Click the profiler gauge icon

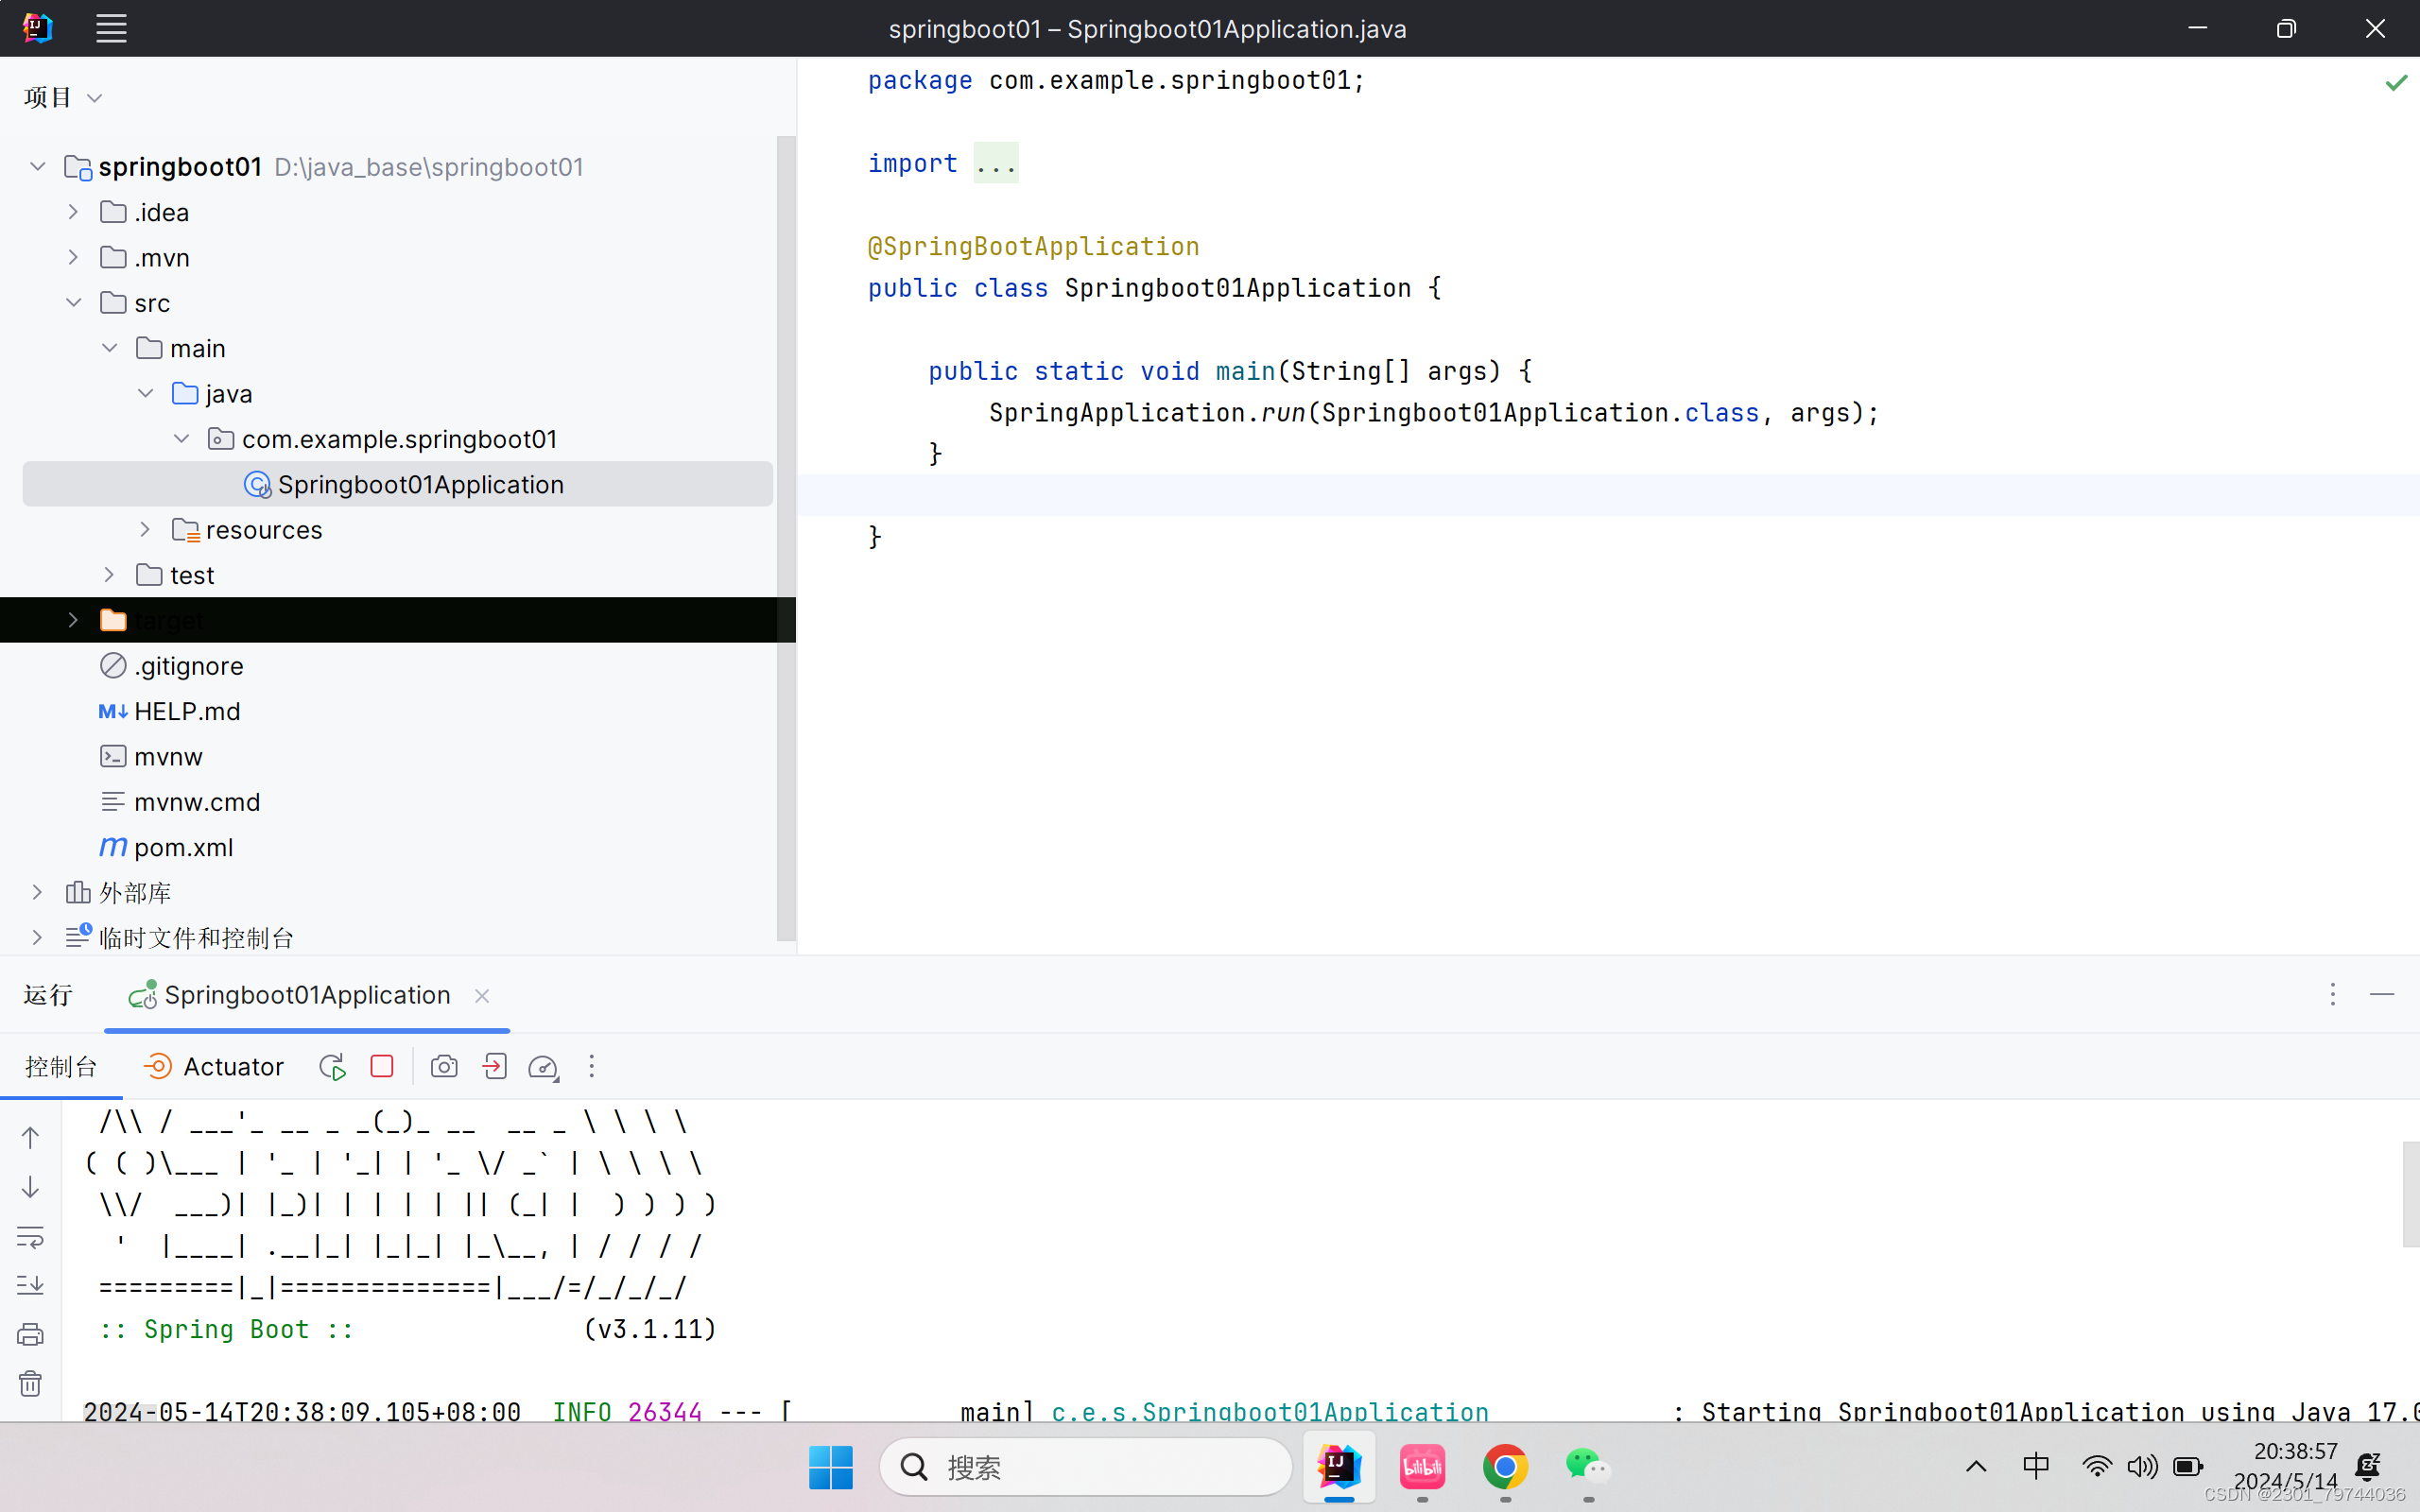[543, 1067]
